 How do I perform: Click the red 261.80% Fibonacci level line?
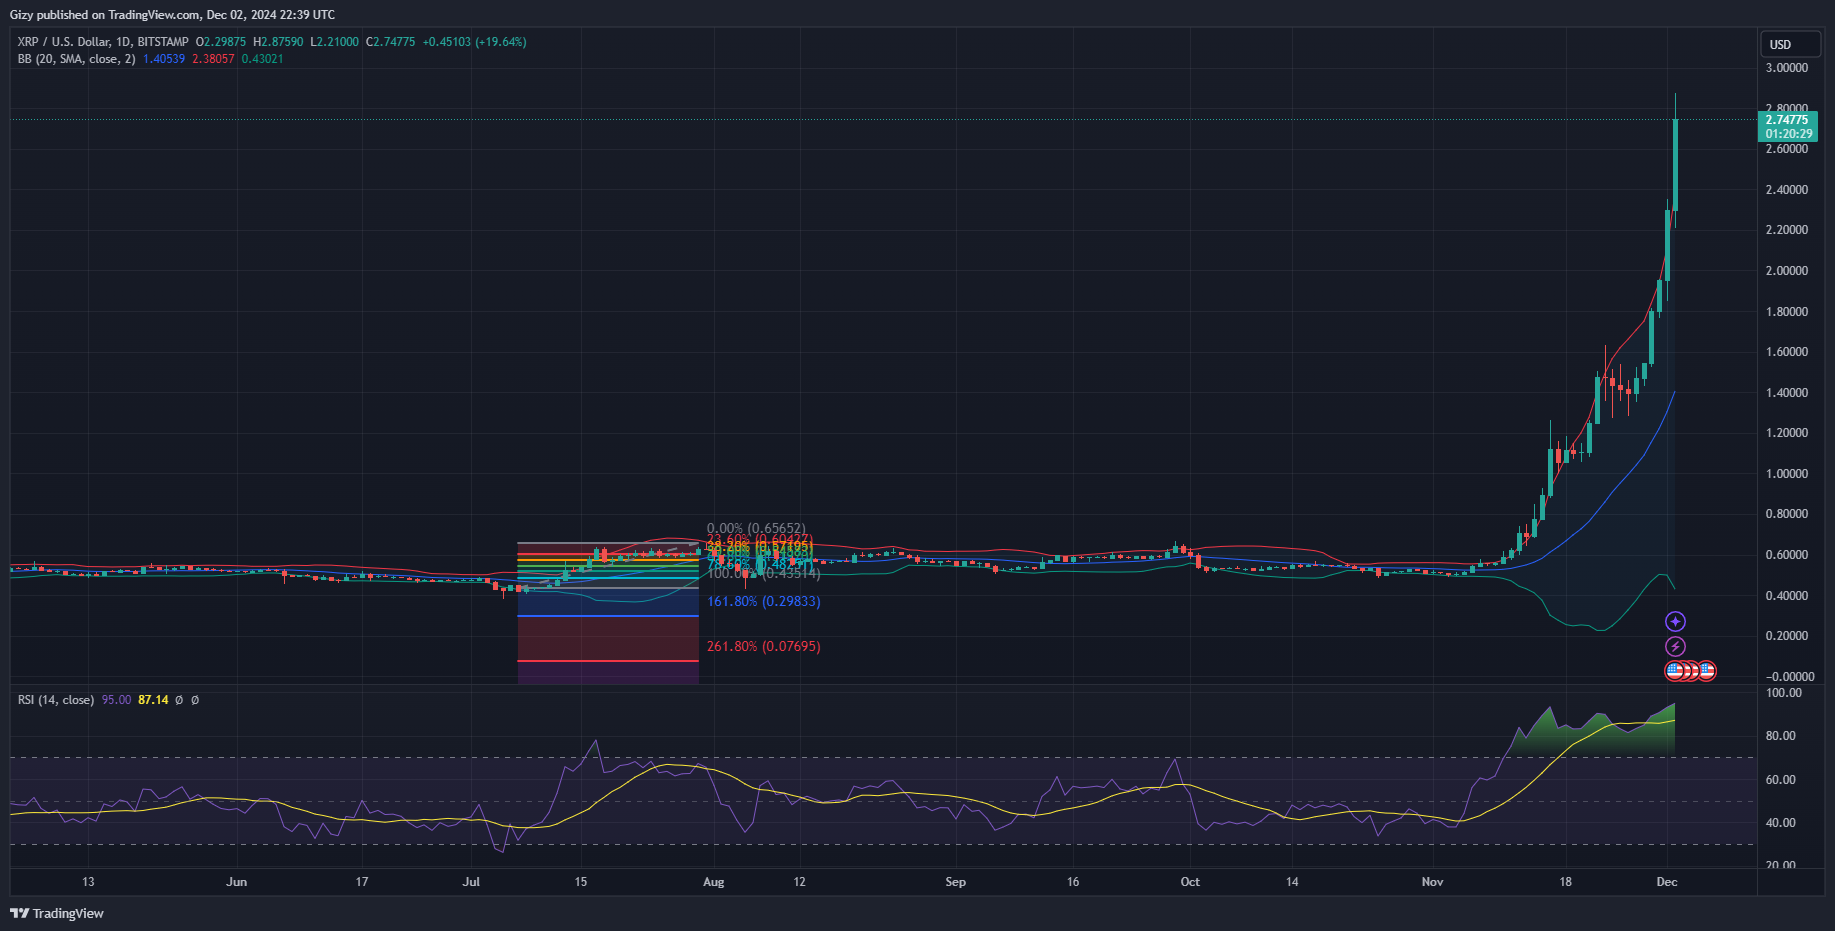(608, 661)
